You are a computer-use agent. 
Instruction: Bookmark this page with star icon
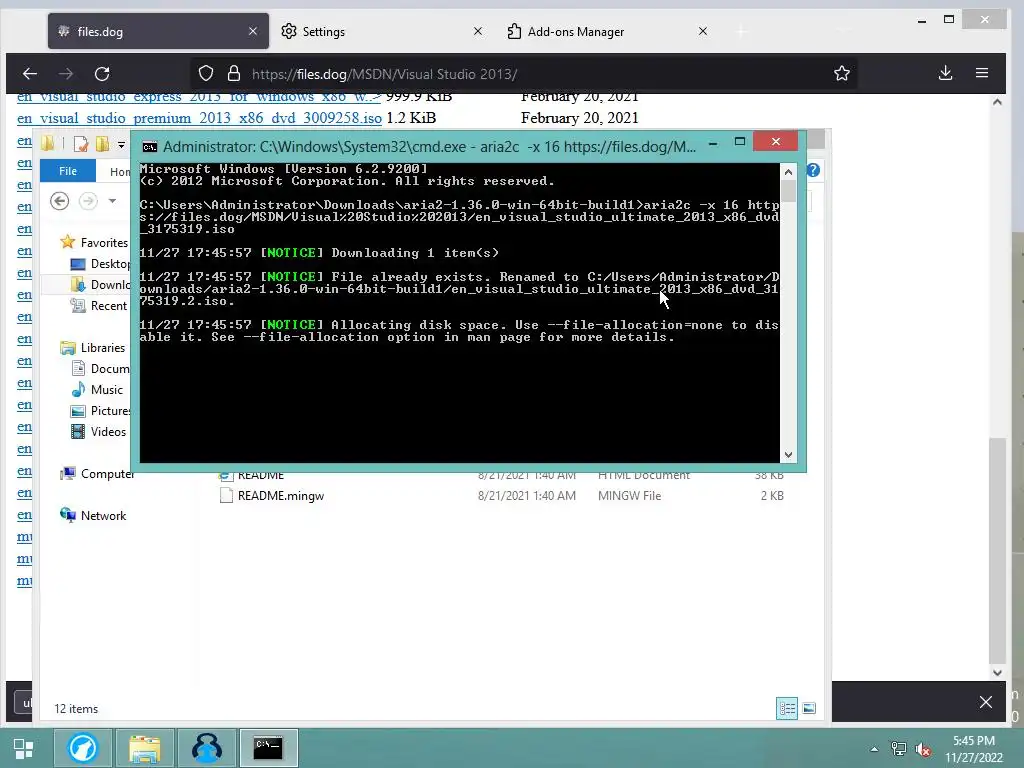842,74
